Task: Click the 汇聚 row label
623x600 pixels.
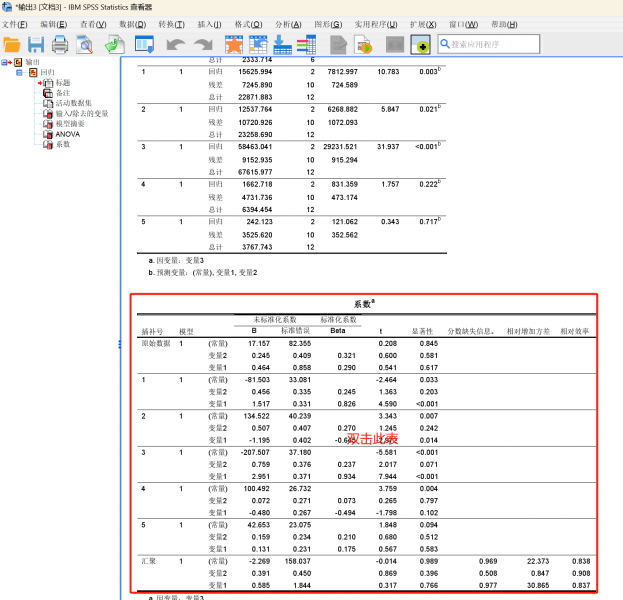Action: click(x=149, y=561)
